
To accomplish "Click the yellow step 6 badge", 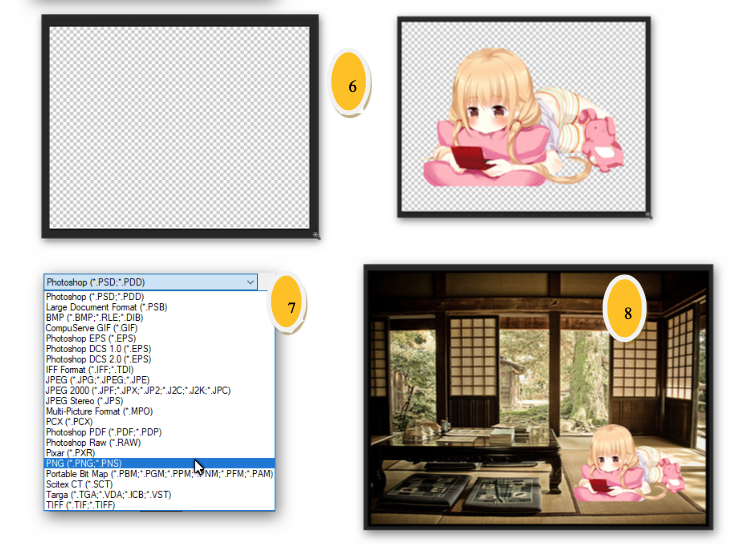I will (352, 86).
